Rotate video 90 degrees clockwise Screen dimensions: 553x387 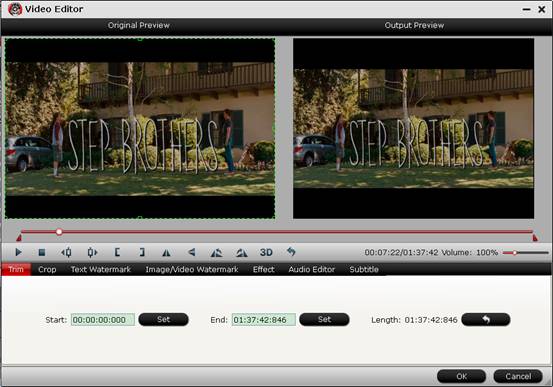(242, 252)
